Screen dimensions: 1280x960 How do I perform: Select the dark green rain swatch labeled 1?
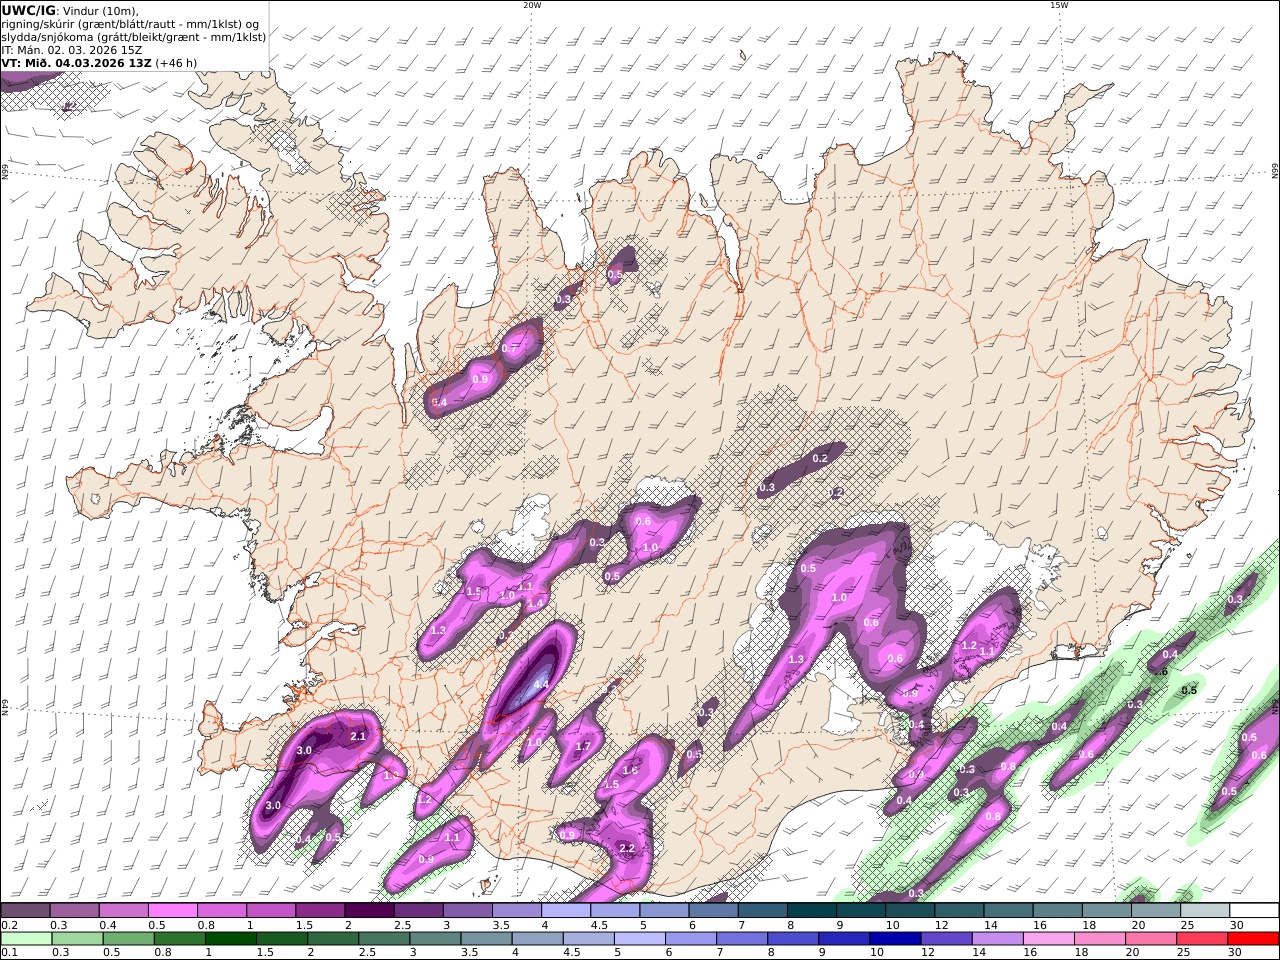coord(230,939)
